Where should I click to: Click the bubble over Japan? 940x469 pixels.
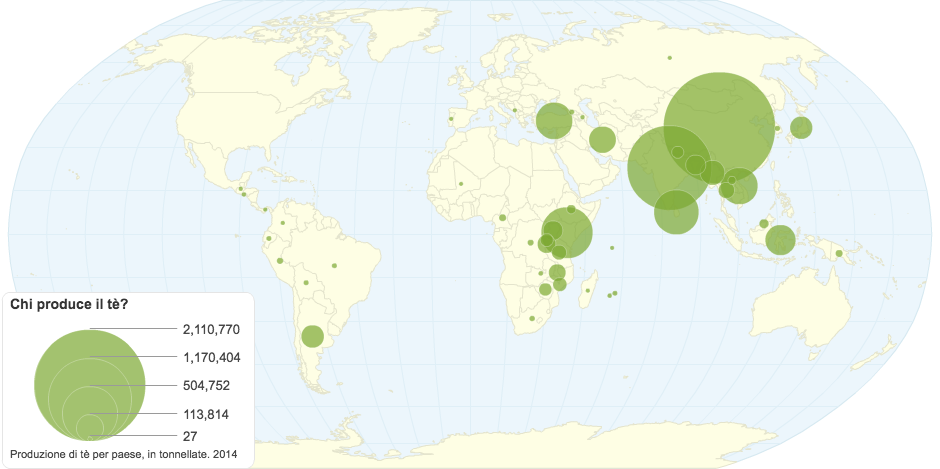(800, 127)
